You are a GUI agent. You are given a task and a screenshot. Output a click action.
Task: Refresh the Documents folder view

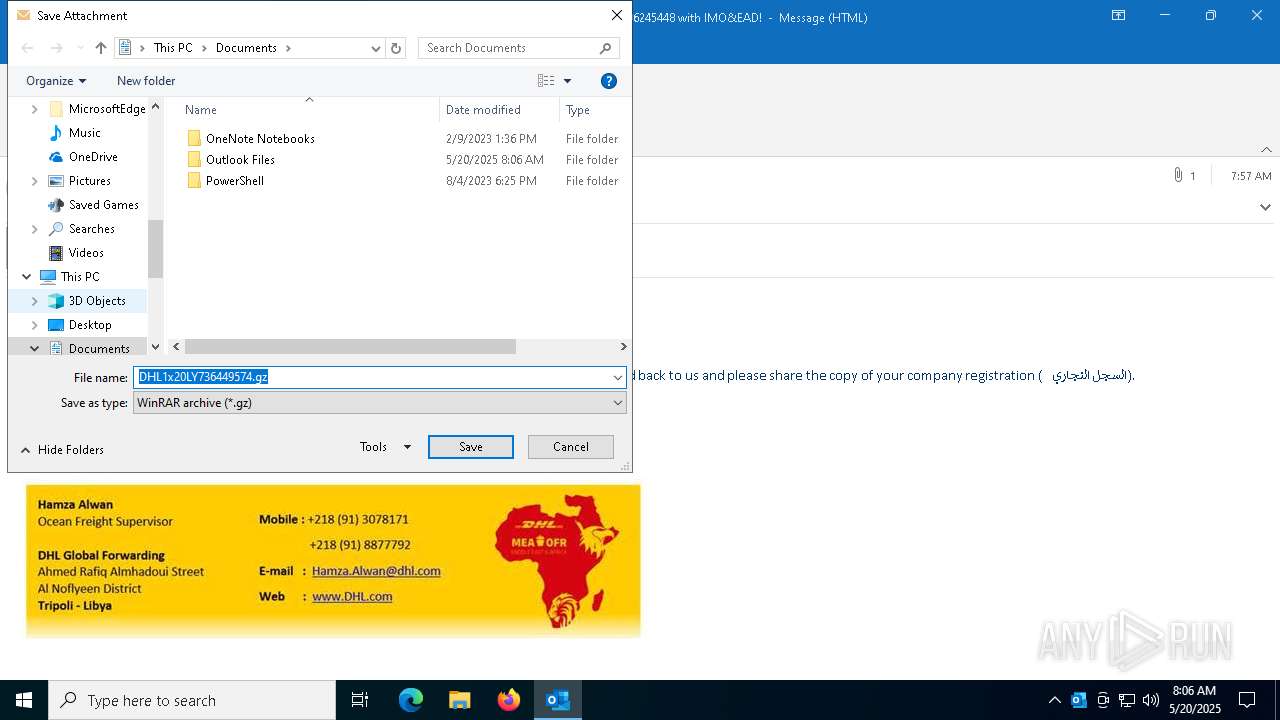[x=396, y=48]
